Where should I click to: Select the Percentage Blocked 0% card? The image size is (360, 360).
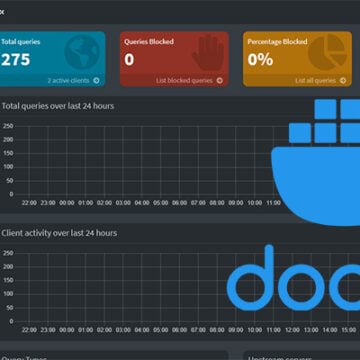[x=297, y=59]
